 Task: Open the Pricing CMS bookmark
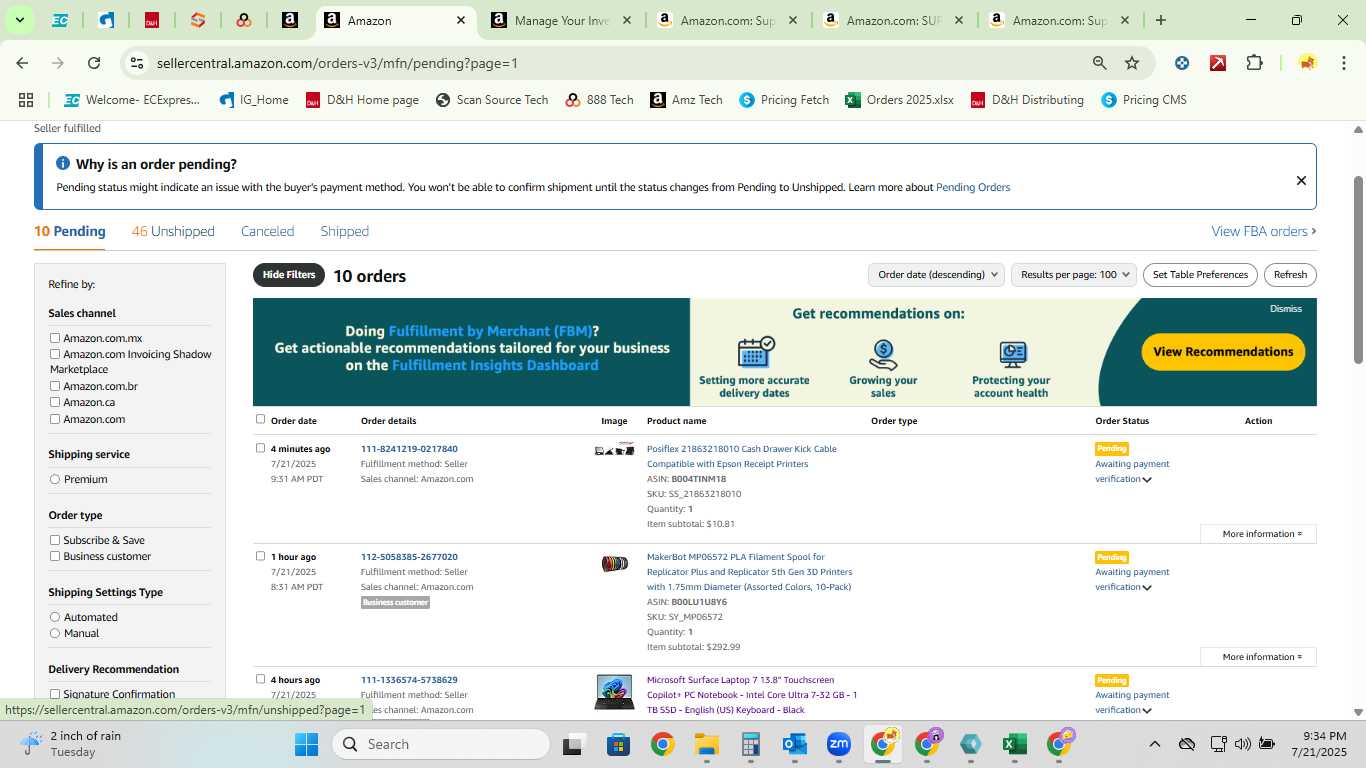click(x=1143, y=100)
